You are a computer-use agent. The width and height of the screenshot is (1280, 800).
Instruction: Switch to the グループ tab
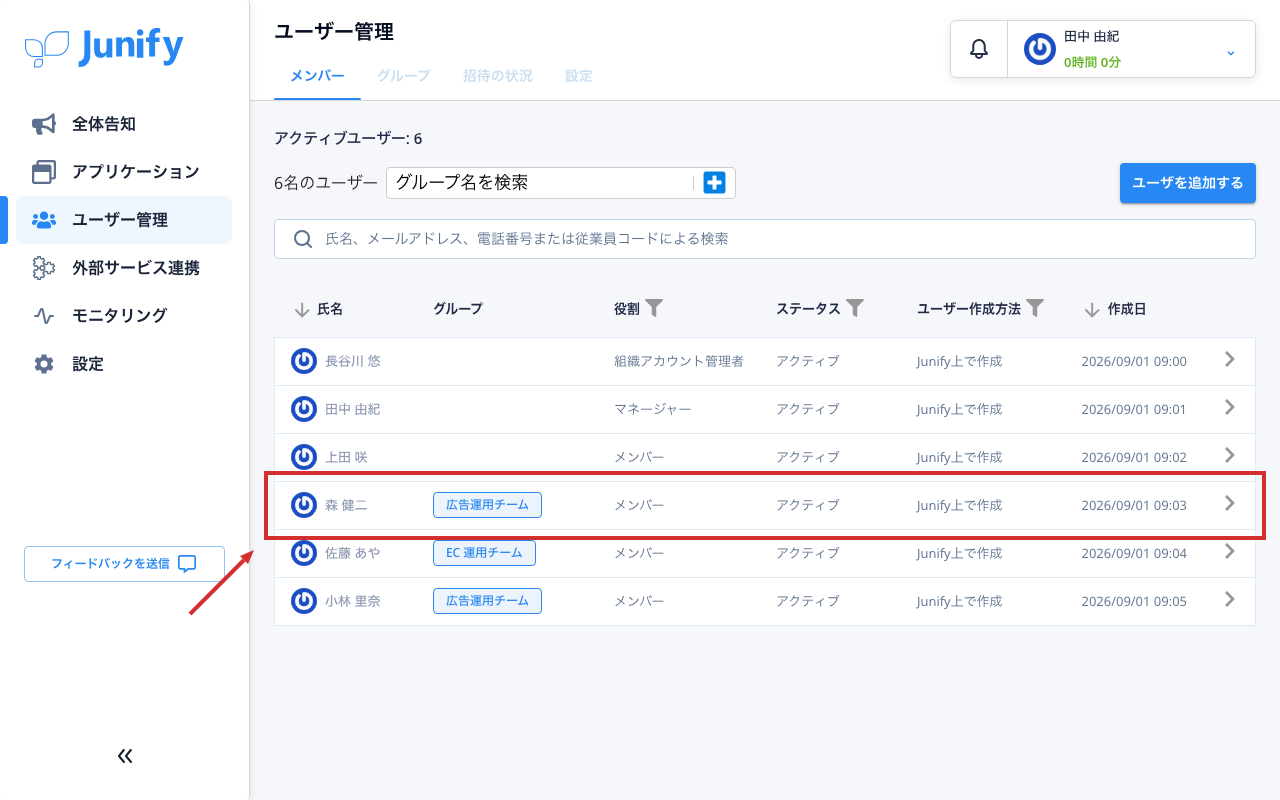[403, 76]
